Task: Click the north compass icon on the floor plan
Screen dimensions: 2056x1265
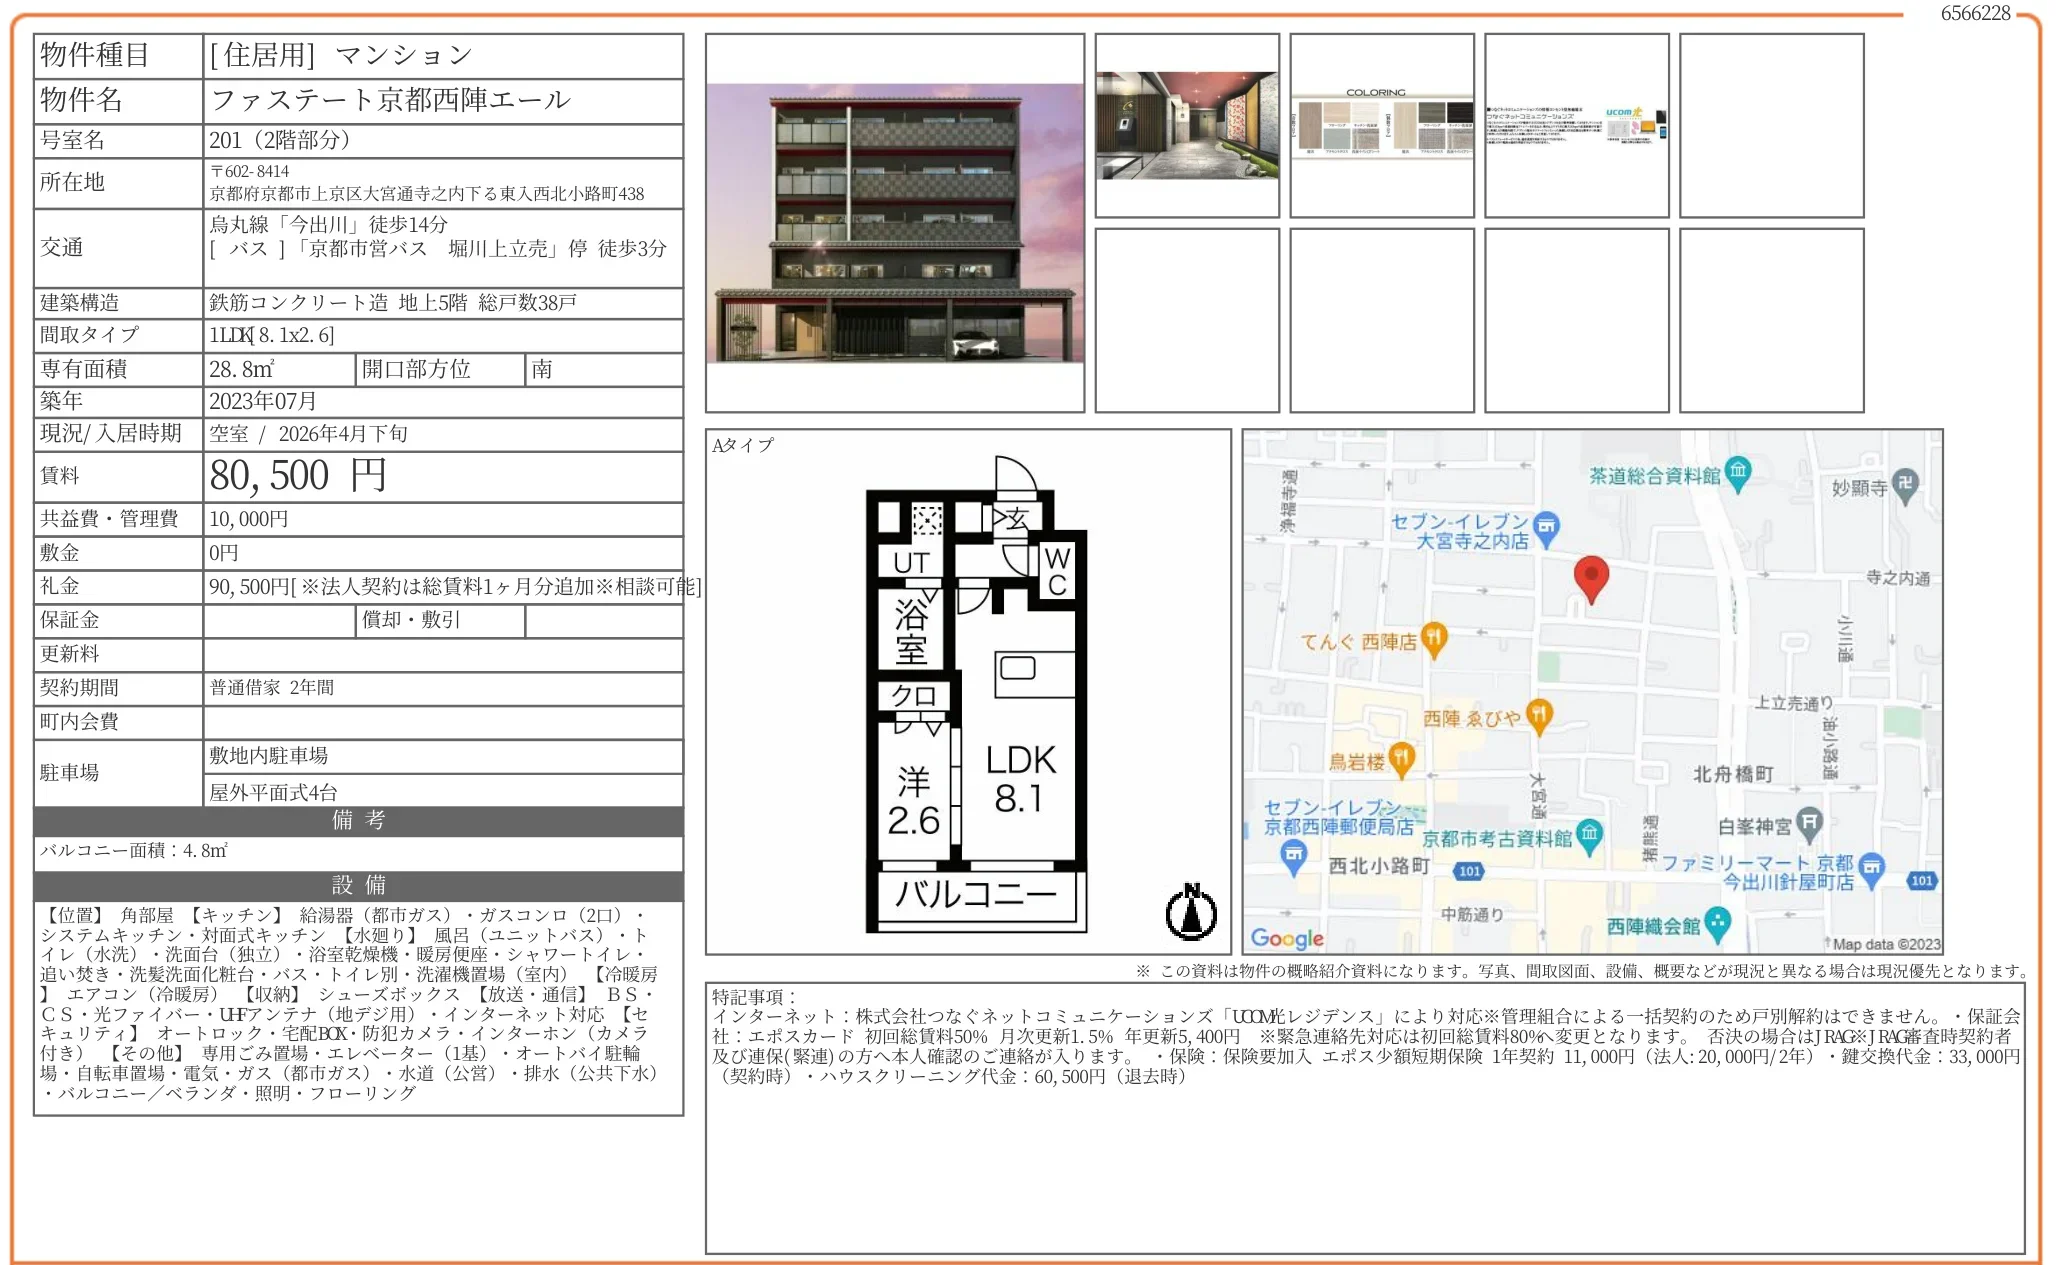Action: point(1190,910)
